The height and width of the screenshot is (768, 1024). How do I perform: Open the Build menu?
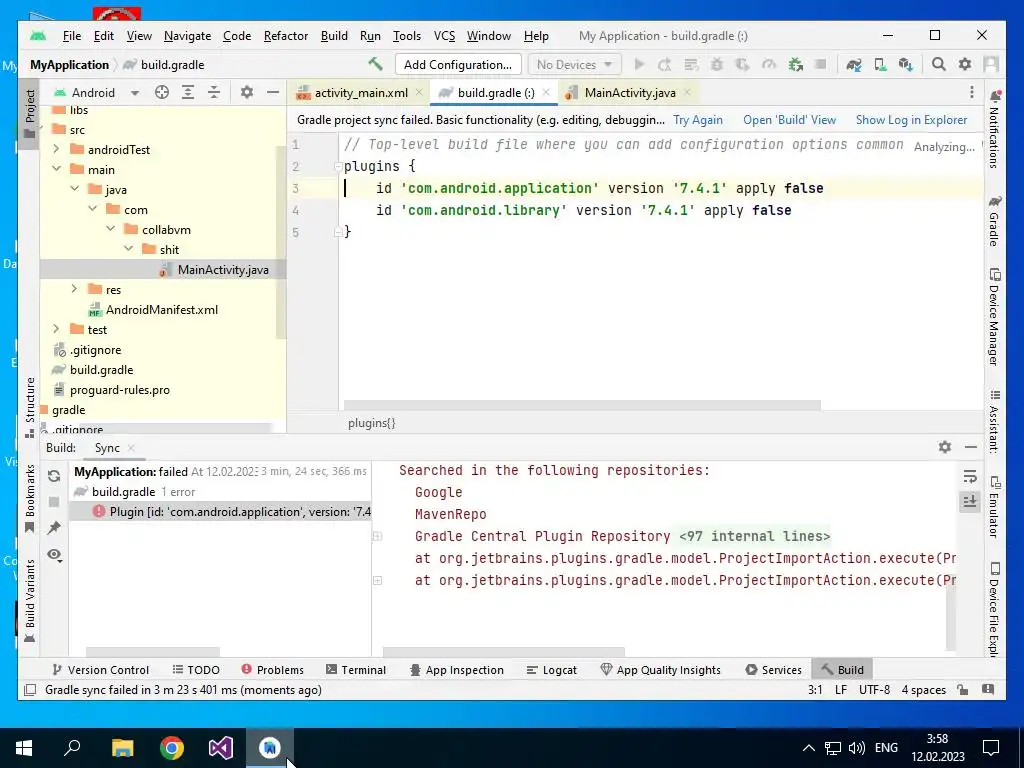pos(334,36)
